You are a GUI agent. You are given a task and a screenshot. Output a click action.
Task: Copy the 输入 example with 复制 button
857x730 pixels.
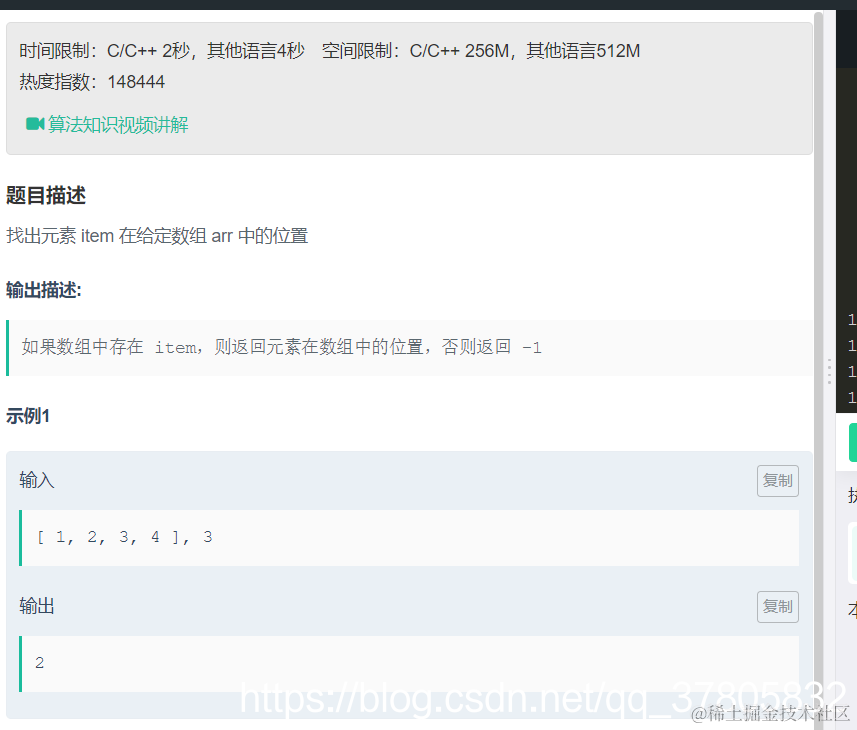tap(777, 481)
